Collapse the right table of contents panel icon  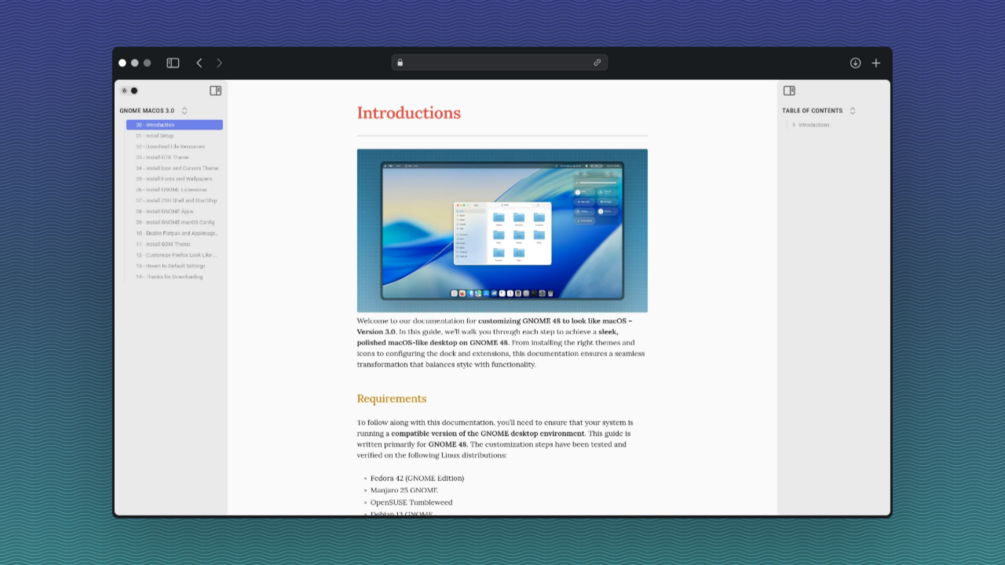click(x=789, y=91)
